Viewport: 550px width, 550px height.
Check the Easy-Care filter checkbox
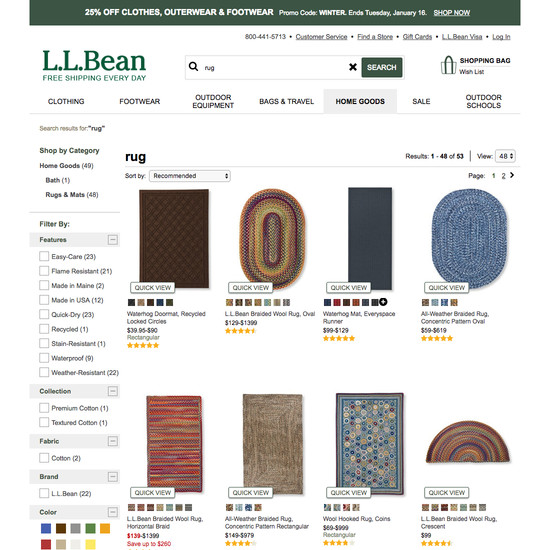pos(44,256)
